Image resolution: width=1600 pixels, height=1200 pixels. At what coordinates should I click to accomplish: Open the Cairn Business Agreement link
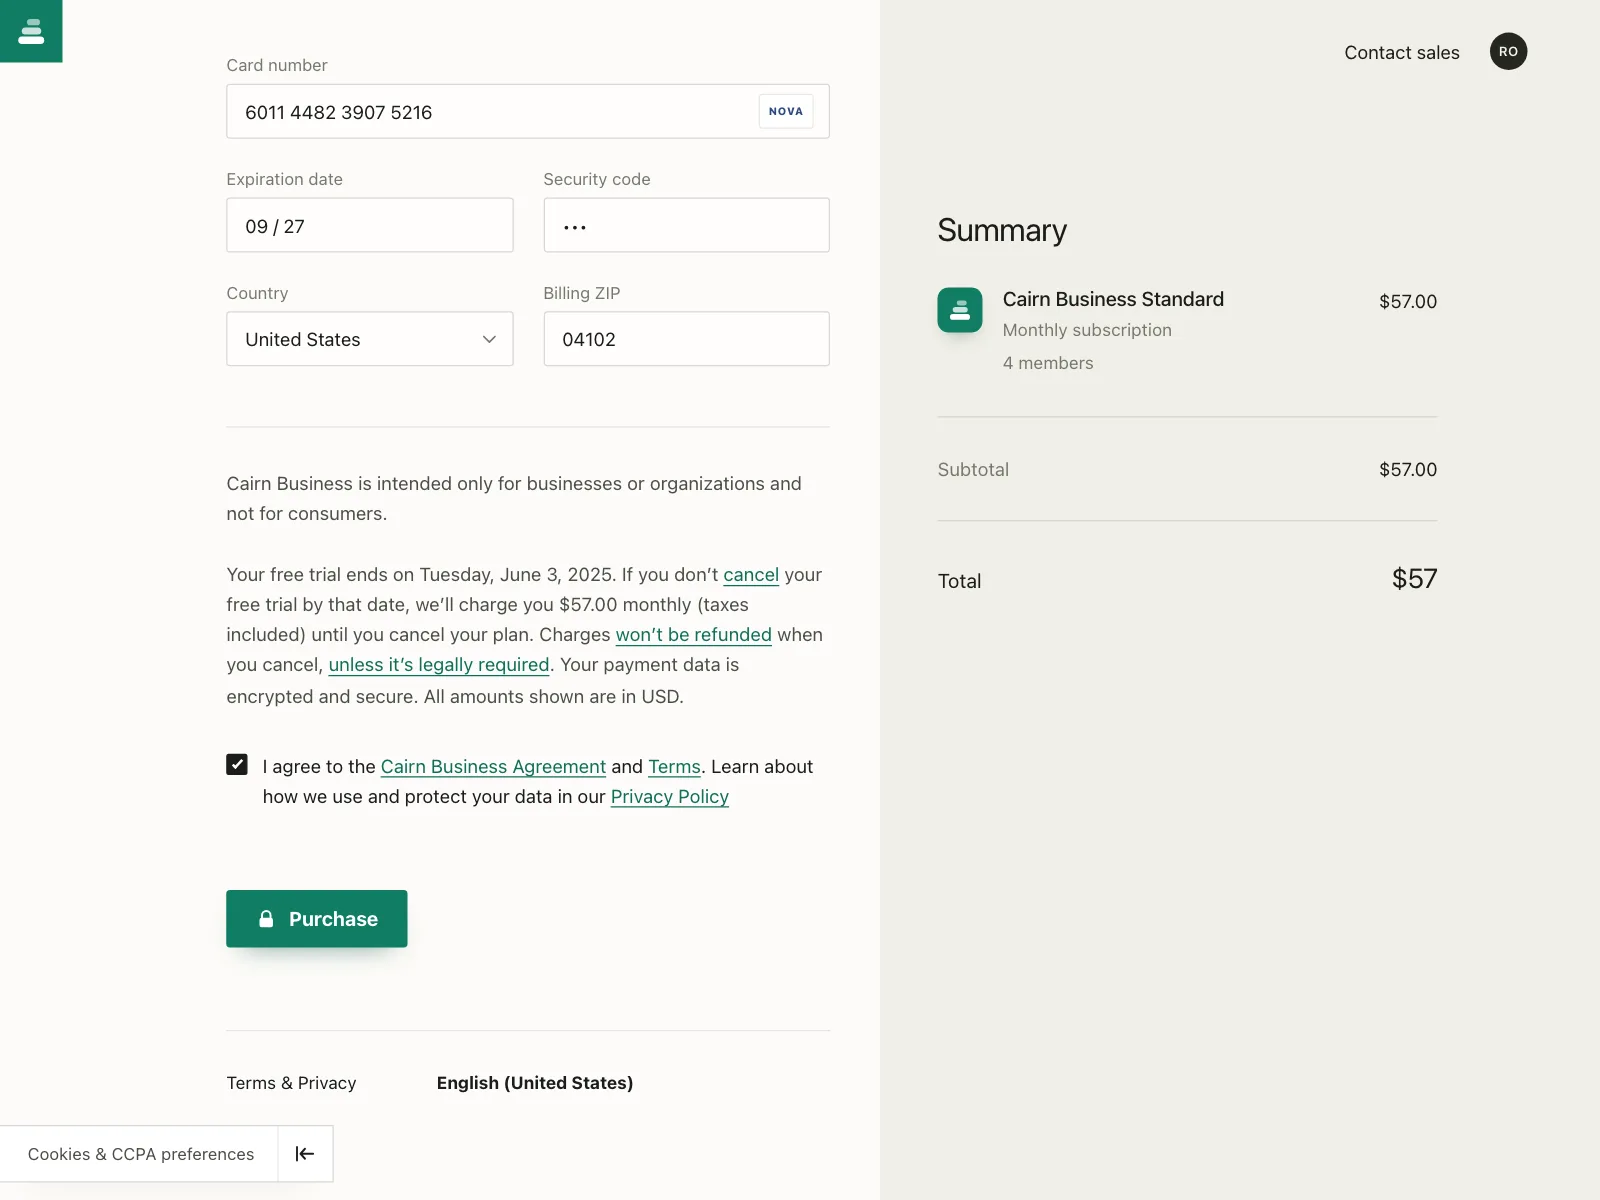pyautogui.click(x=493, y=767)
